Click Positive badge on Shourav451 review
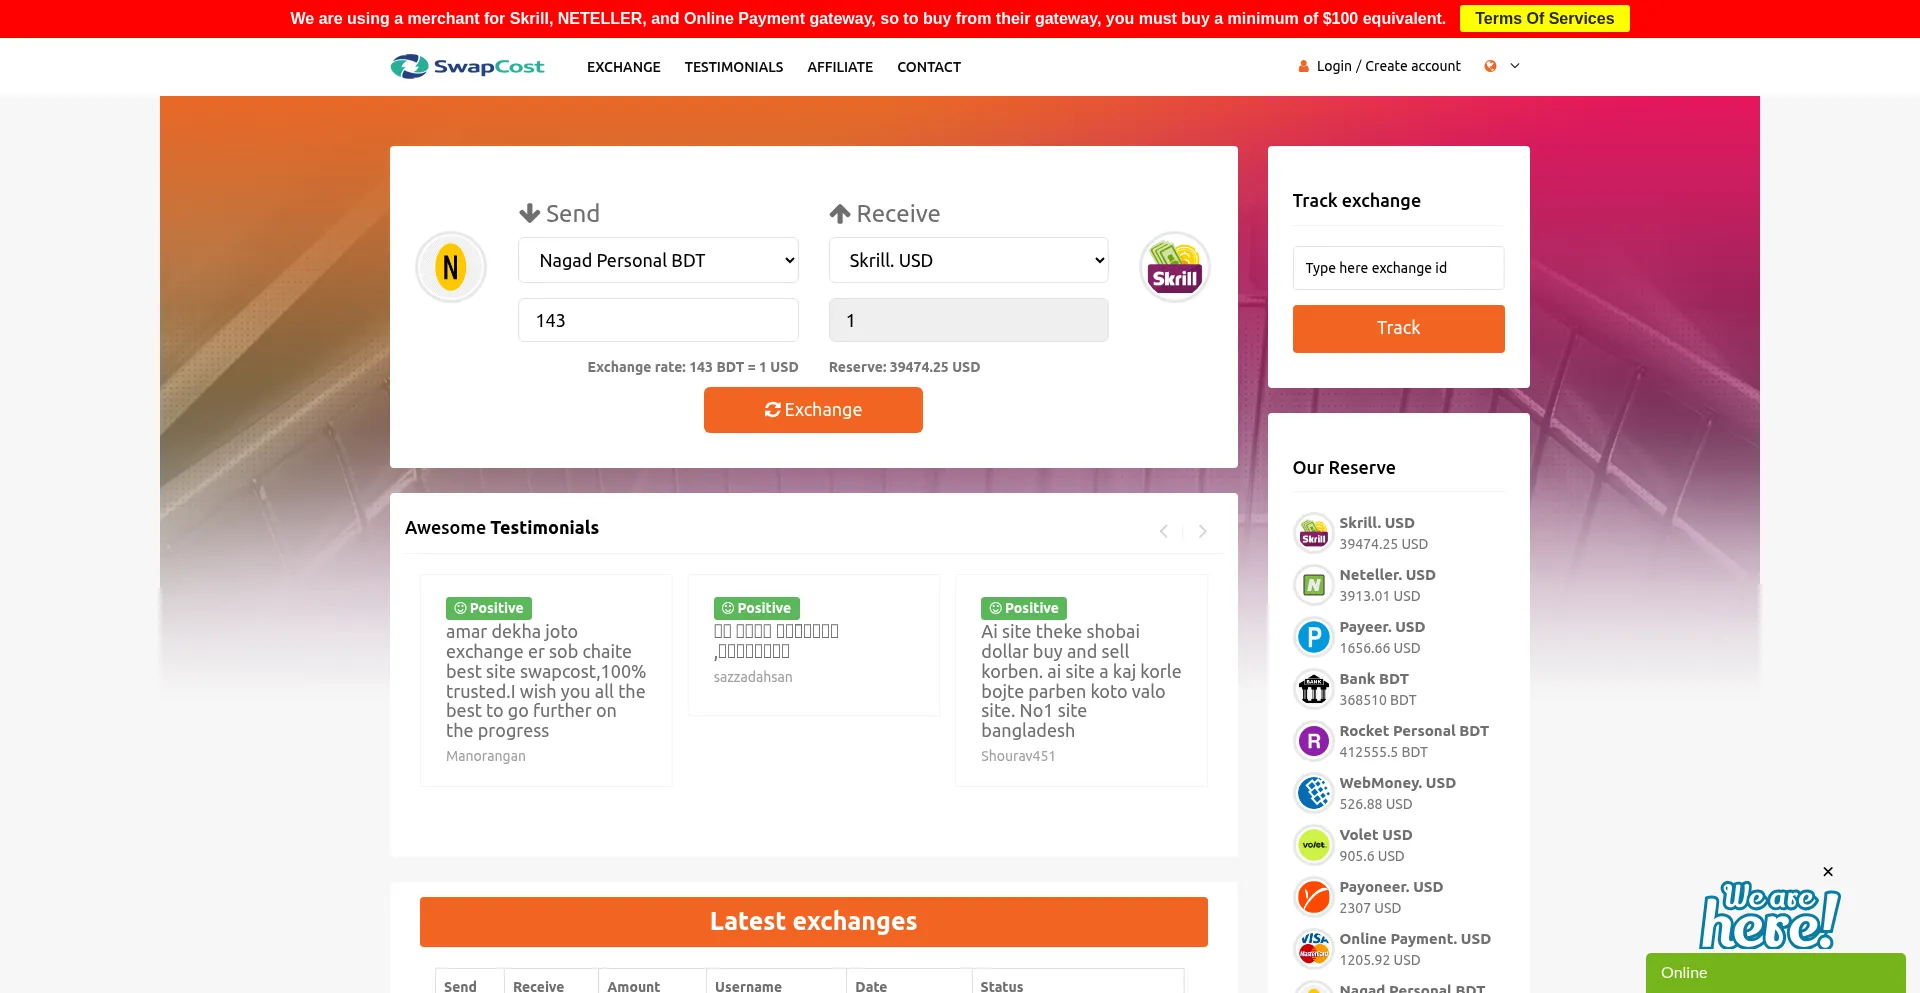 (1024, 608)
